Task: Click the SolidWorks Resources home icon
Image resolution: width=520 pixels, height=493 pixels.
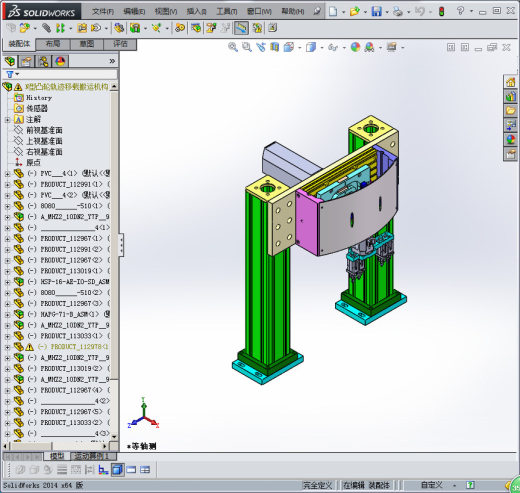Action: click(x=510, y=82)
